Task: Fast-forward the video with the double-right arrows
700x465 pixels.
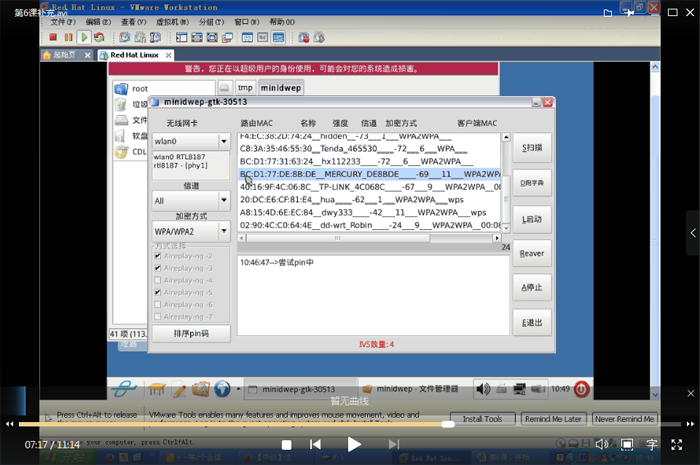Action: click(x=690, y=424)
